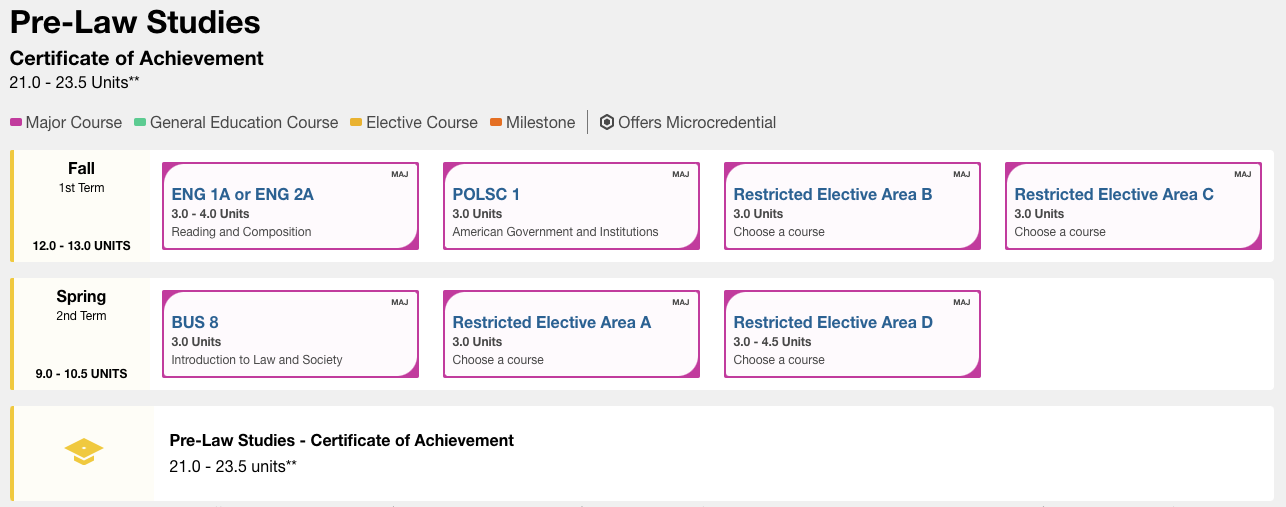Choose Restricted Elective Area C course

[1114, 195]
